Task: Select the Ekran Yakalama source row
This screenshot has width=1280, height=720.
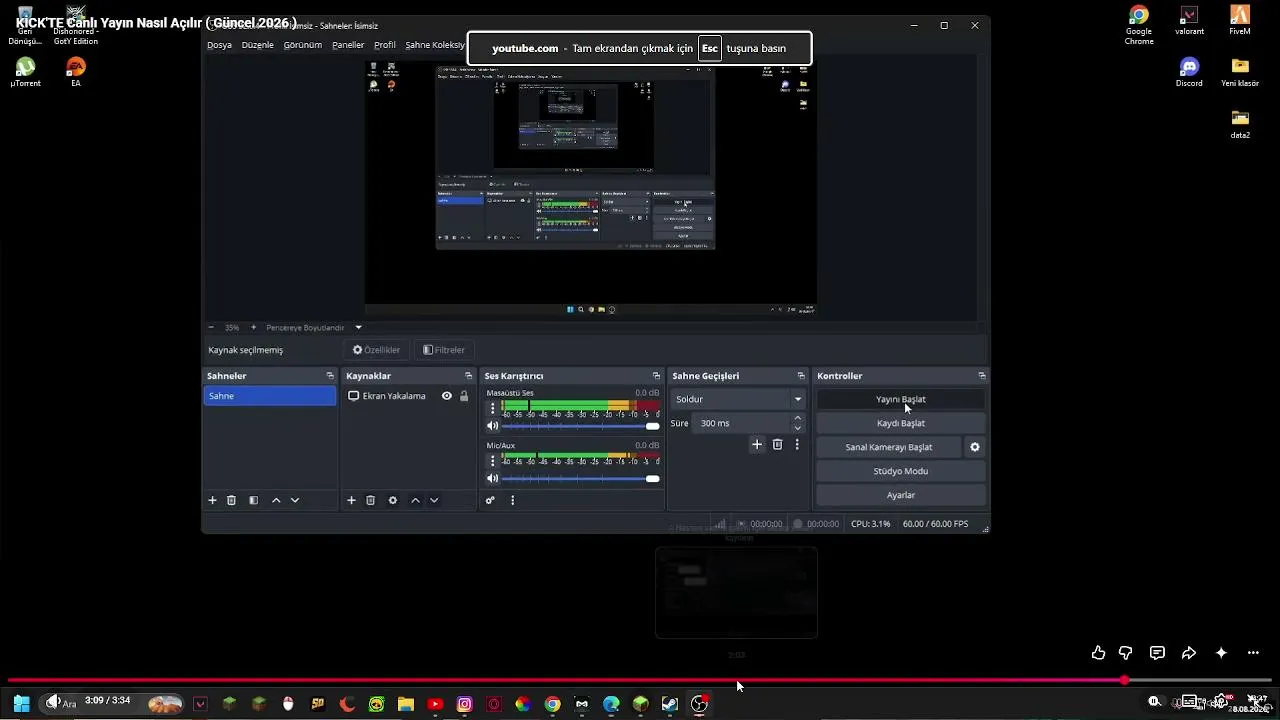Action: click(x=408, y=396)
